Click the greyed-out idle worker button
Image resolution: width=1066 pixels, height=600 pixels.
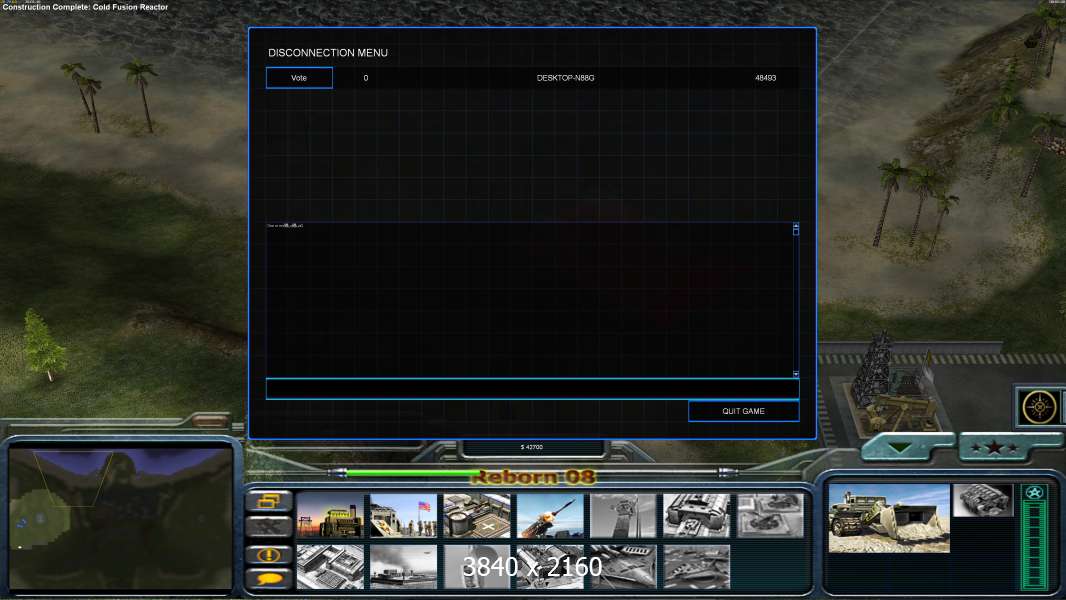[269, 527]
